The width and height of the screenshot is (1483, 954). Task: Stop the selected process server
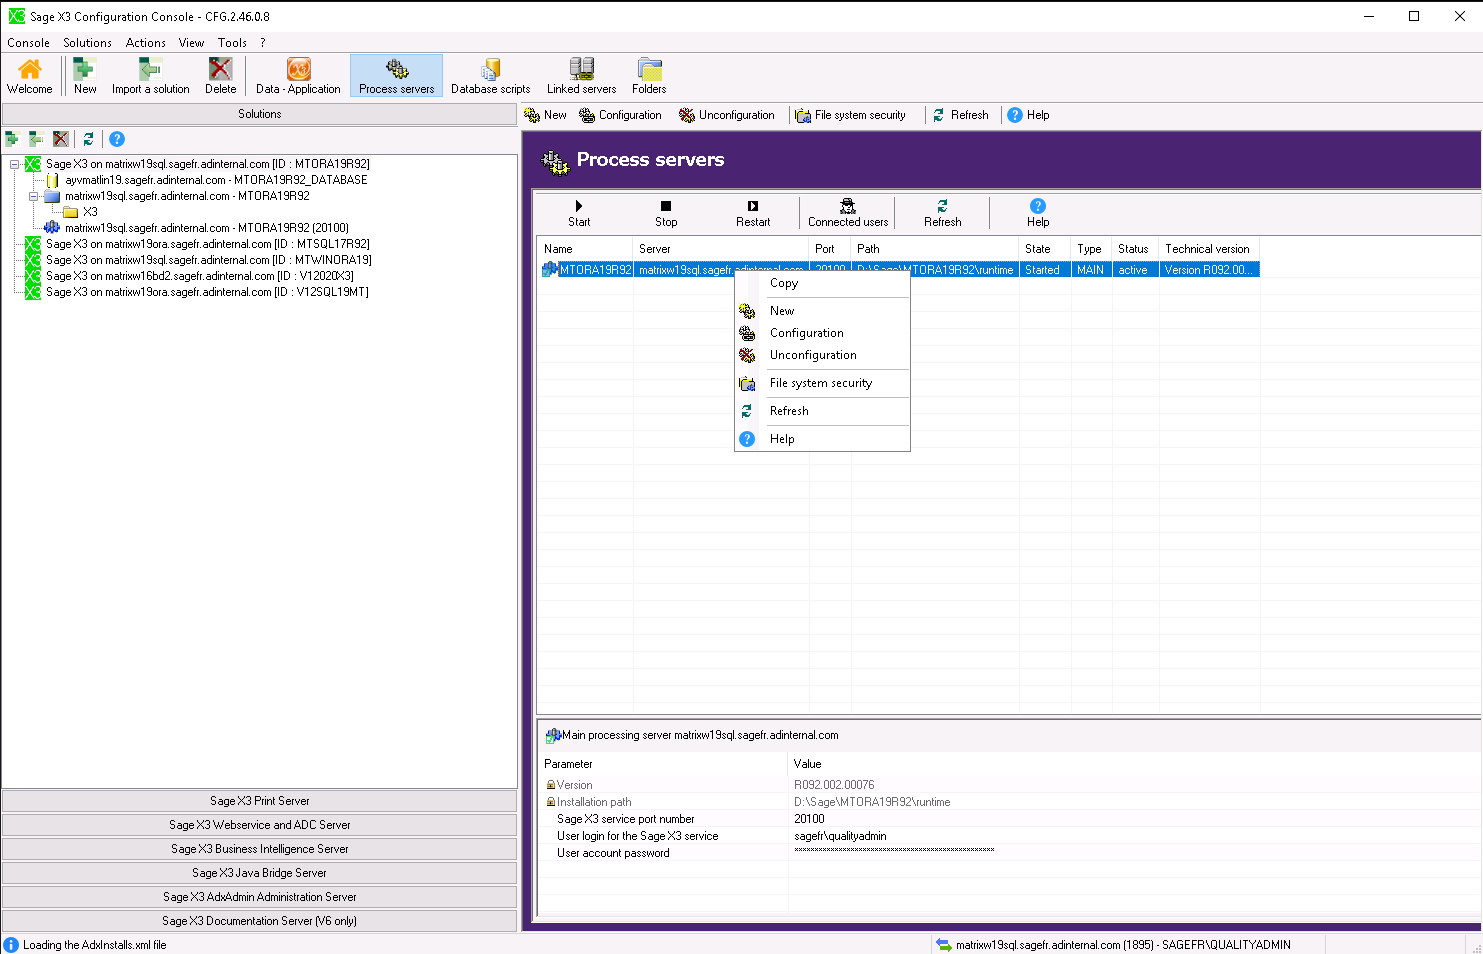666,212
